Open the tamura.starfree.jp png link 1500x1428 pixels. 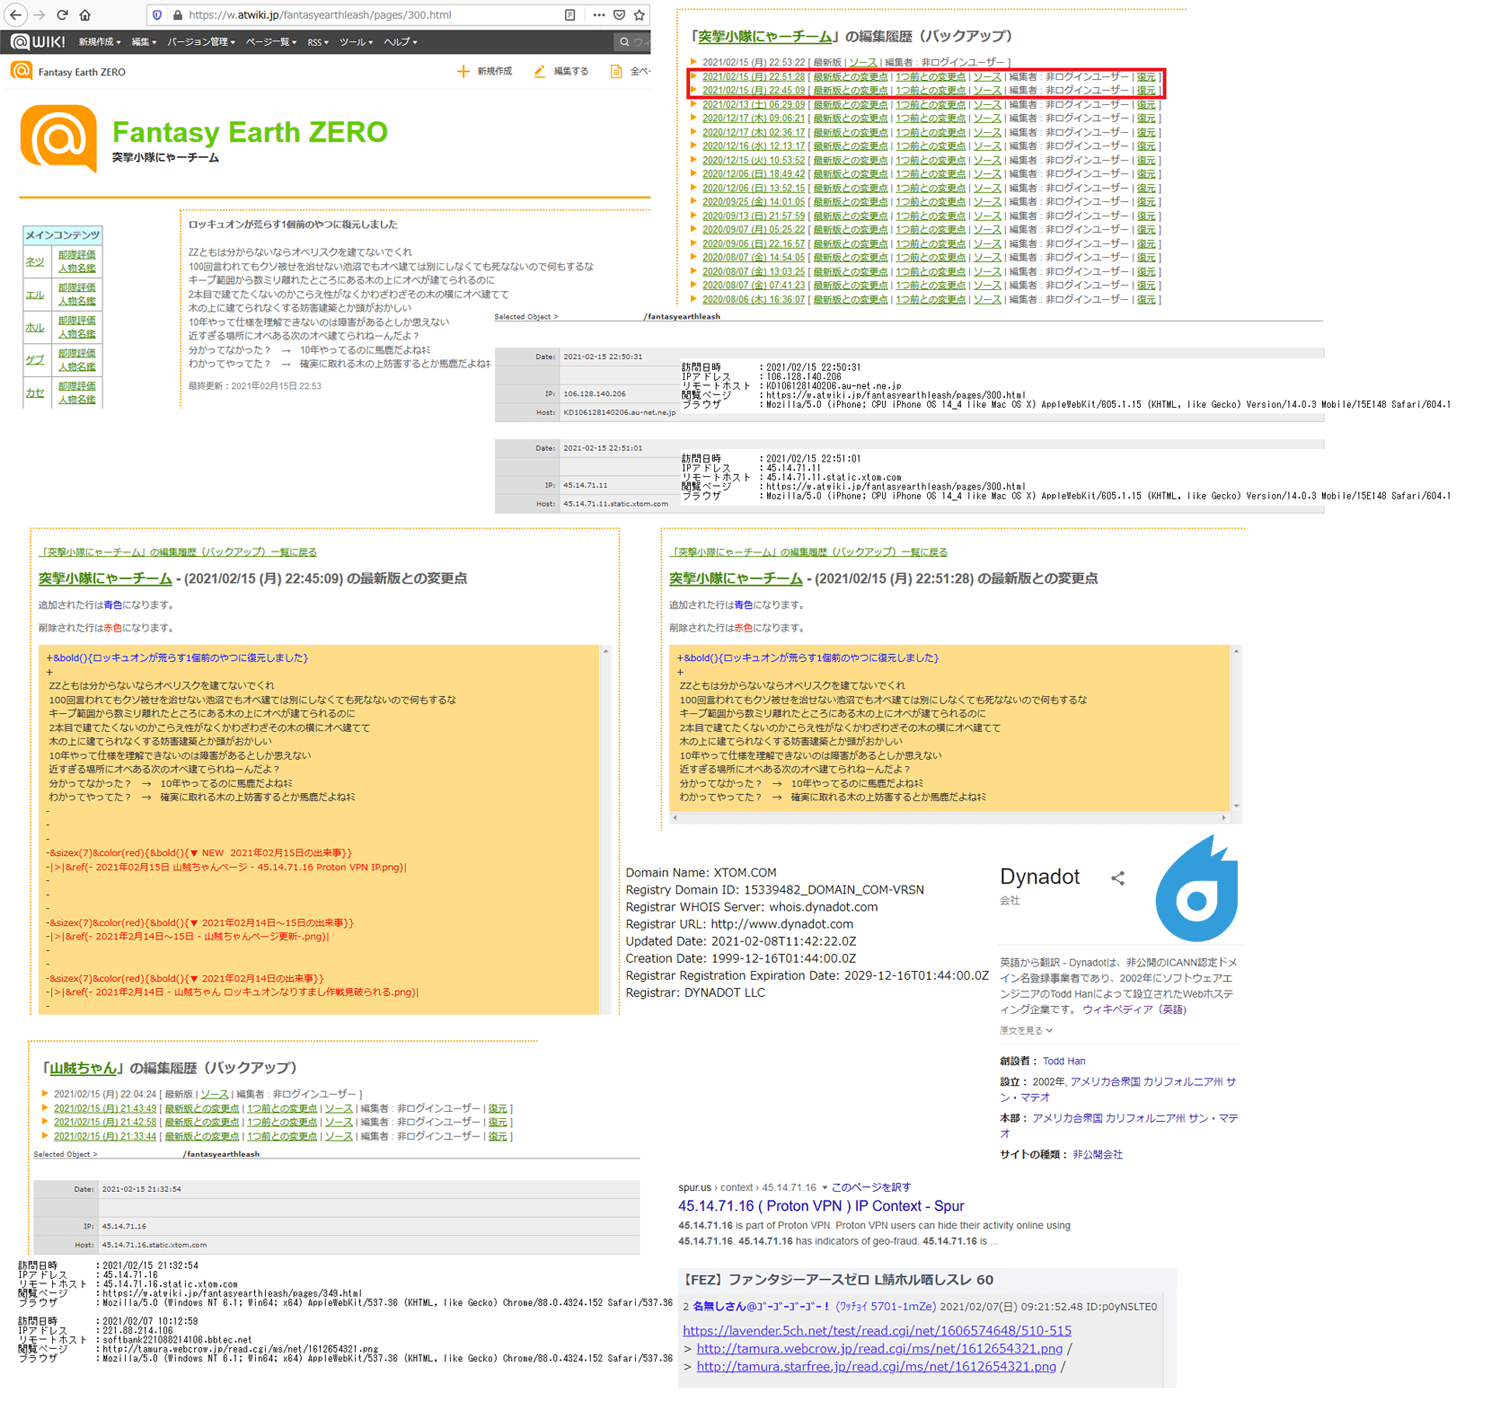[x=876, y=1367]
